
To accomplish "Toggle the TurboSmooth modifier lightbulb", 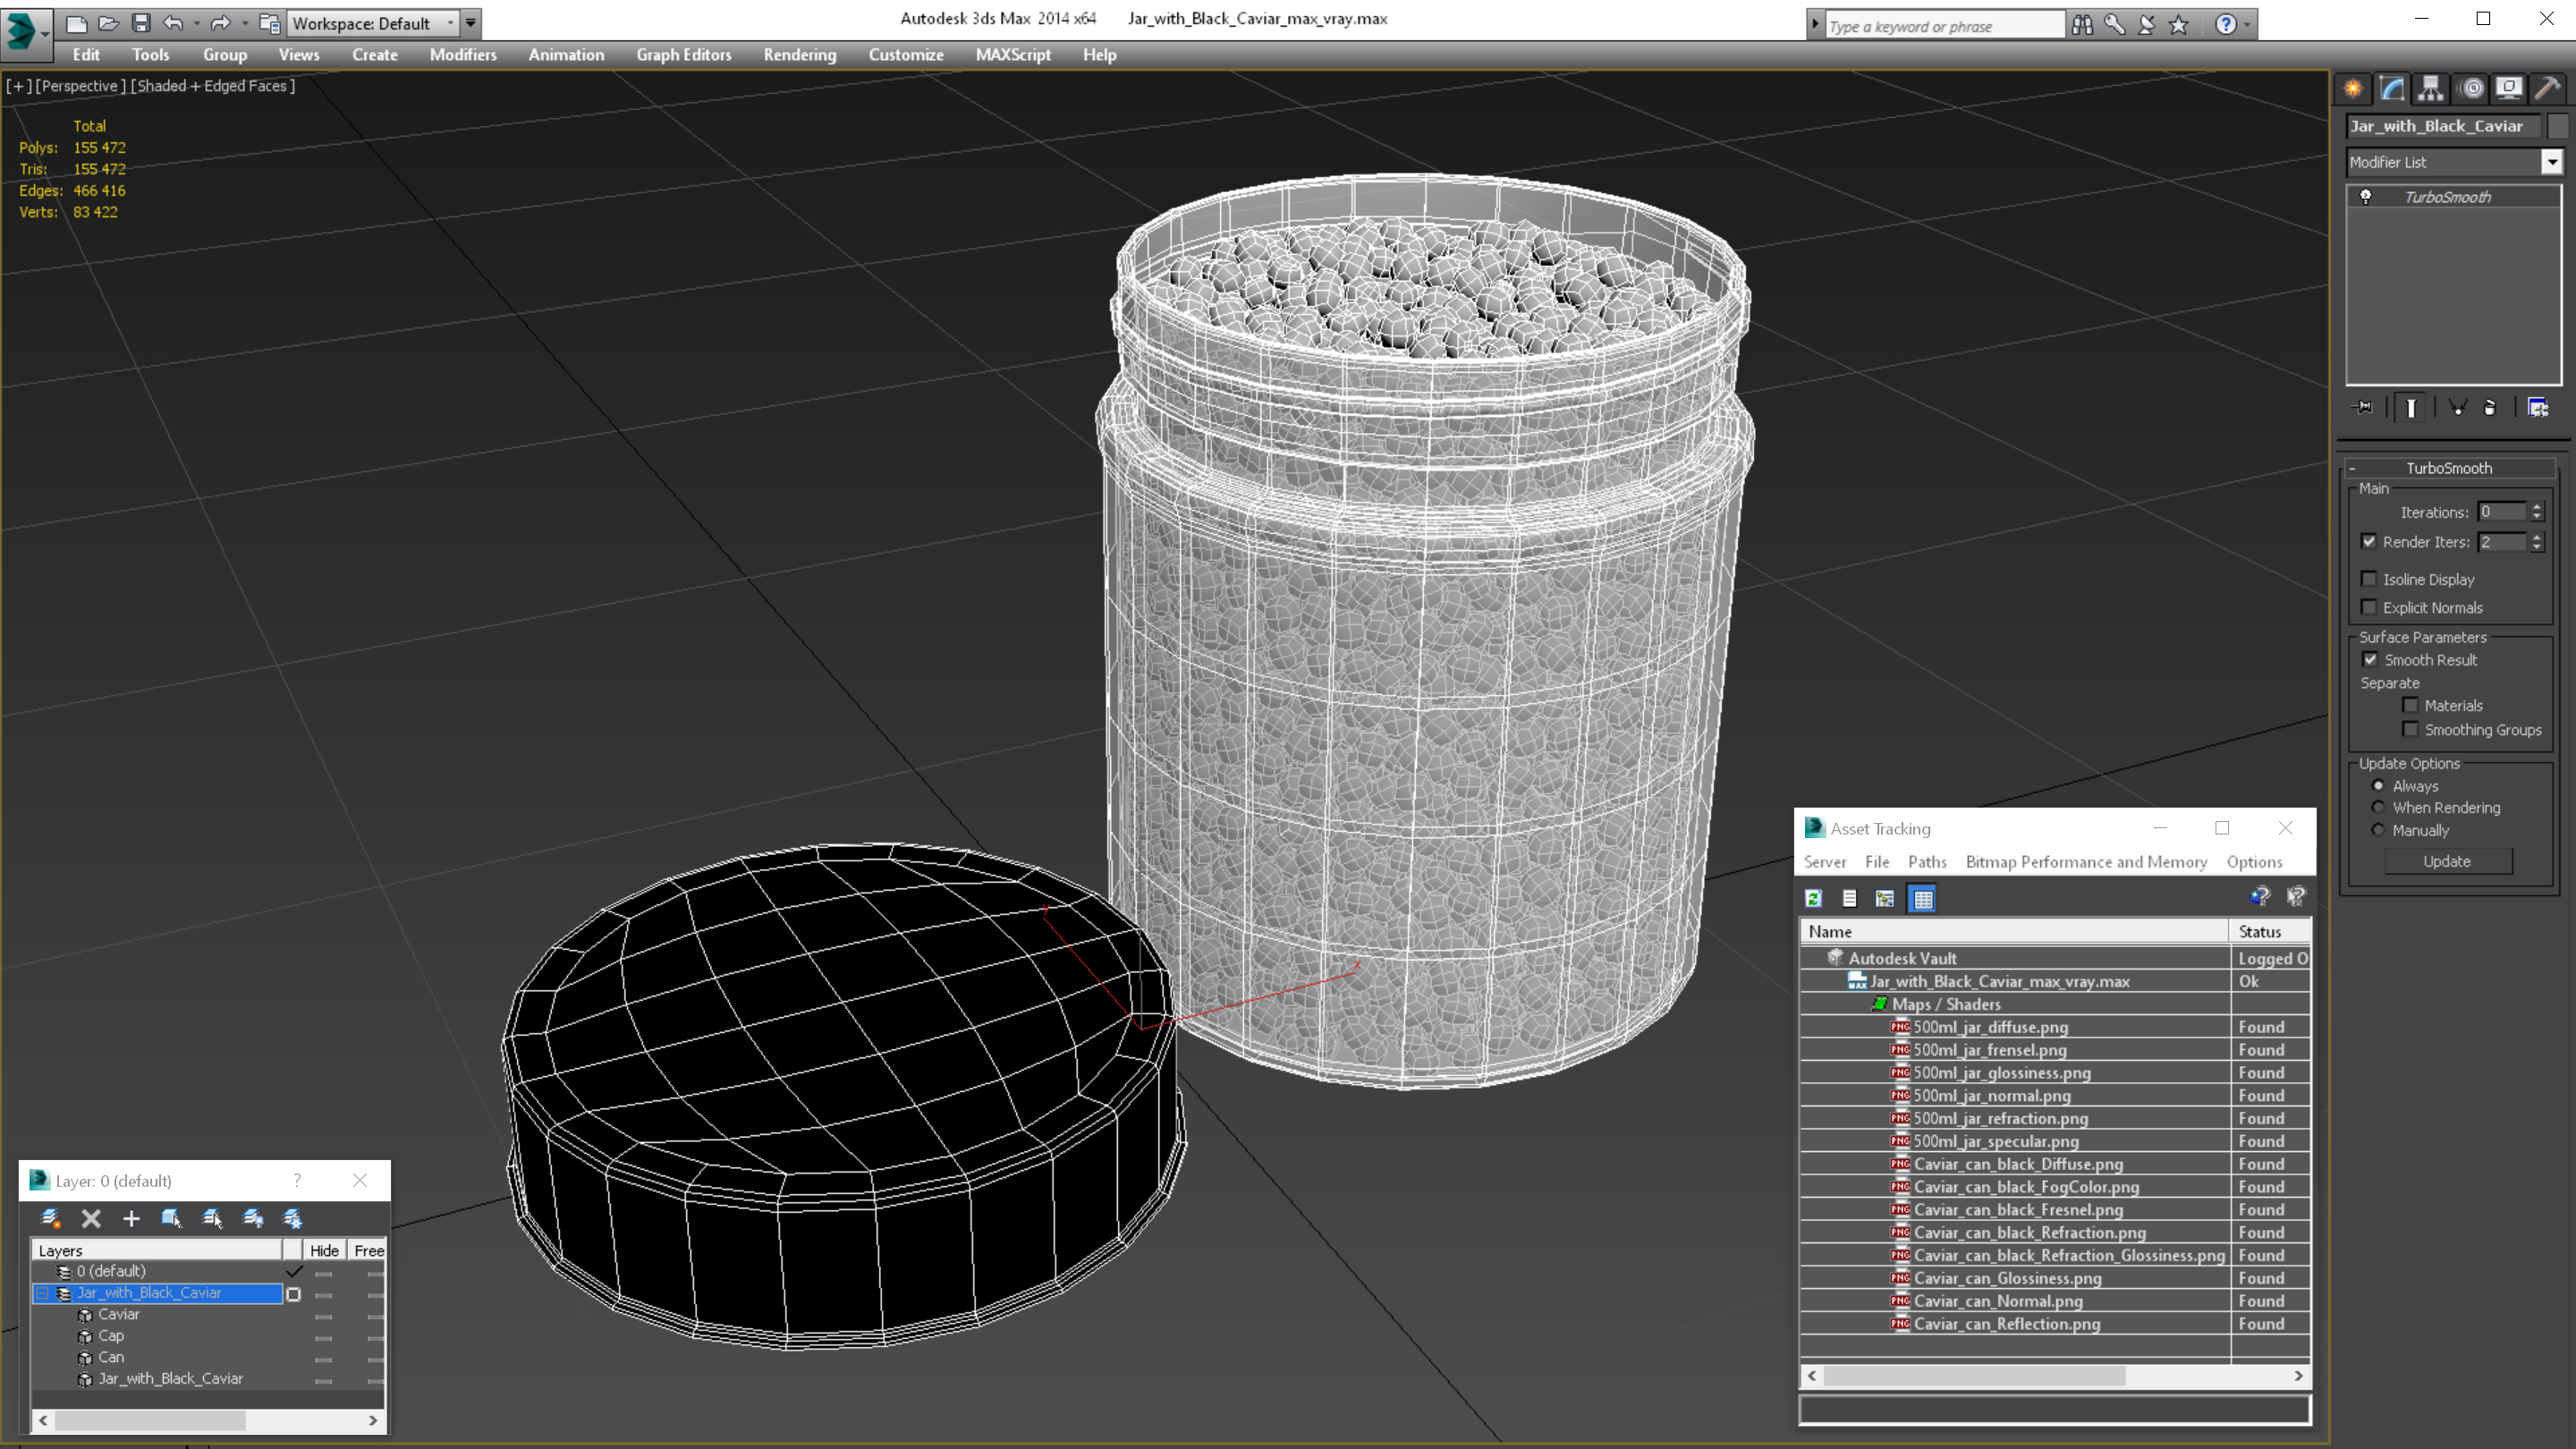I will (x=2365, y=197).
